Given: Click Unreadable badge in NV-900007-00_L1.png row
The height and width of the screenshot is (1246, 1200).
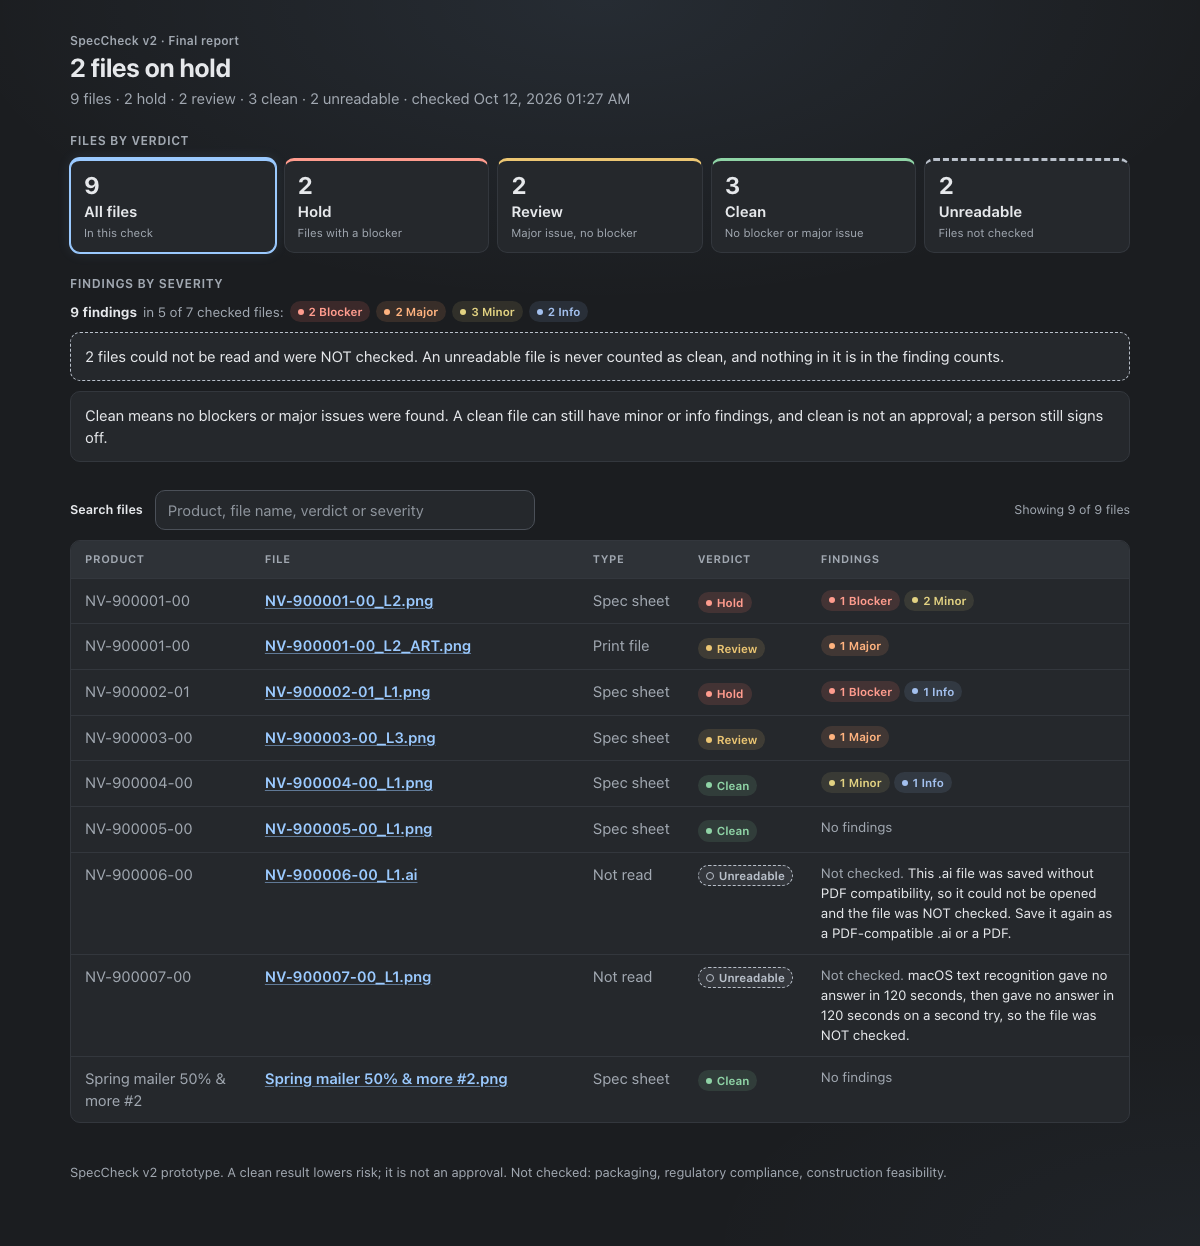Looking at the screenshot, I should click(745, 978).
